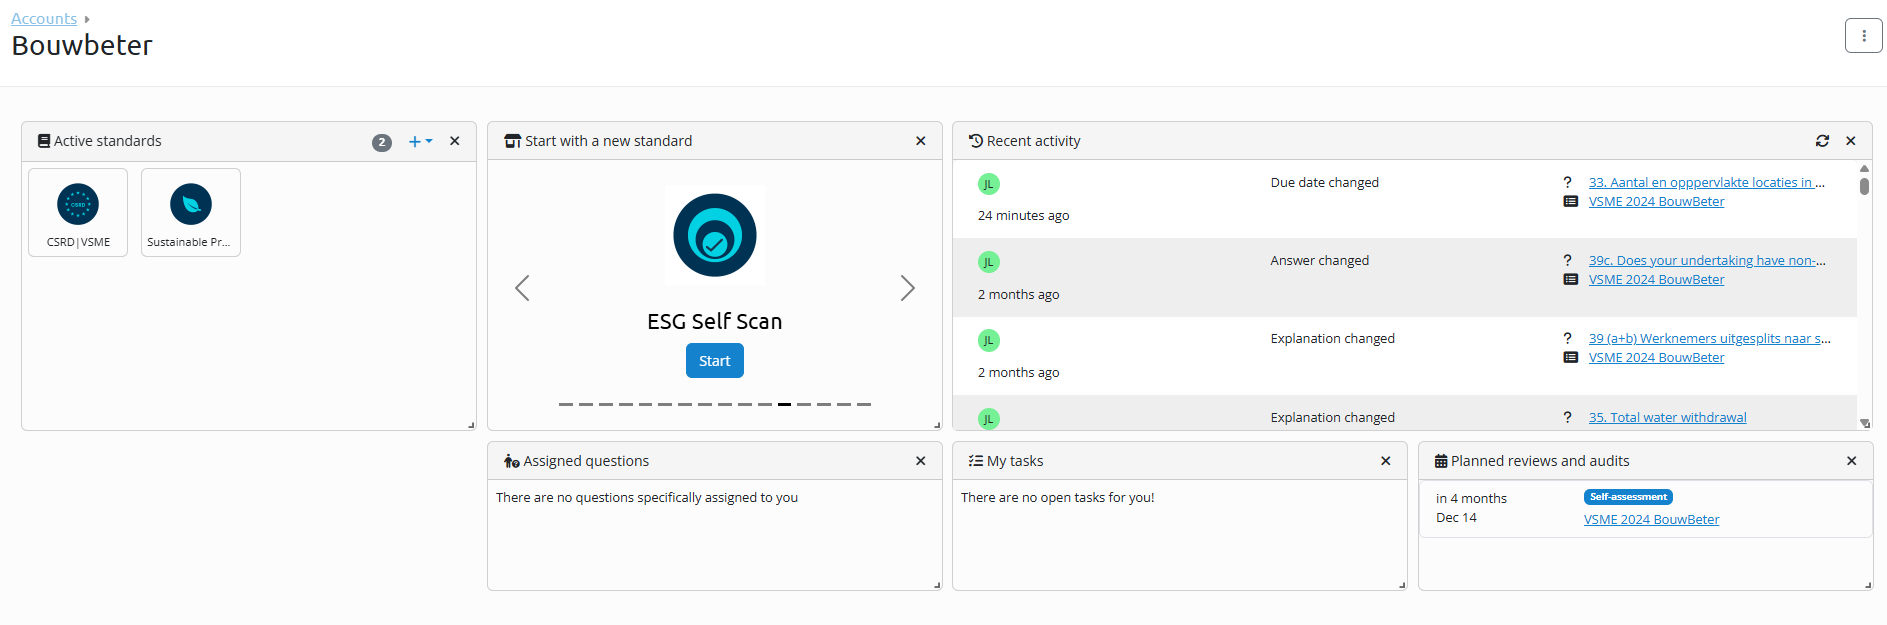Click 'There are no questions specifically assigned to you'
Viewport: 1887px width, 625px height.
(647, 497)
